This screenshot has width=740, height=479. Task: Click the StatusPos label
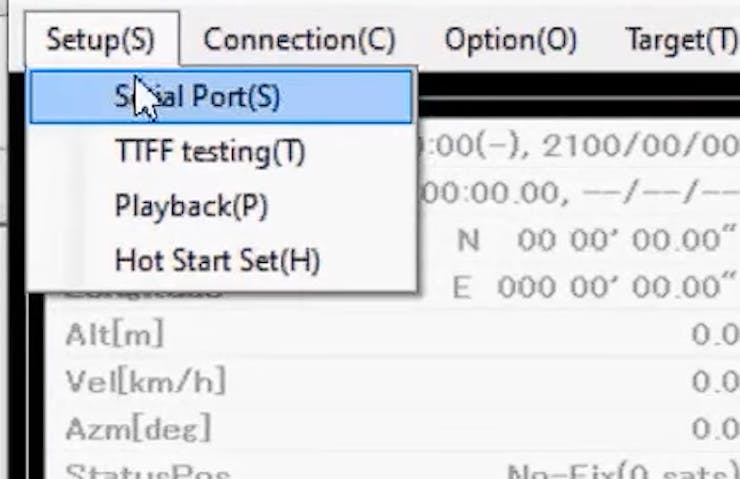pyautogui.click(x=143, y=470)
